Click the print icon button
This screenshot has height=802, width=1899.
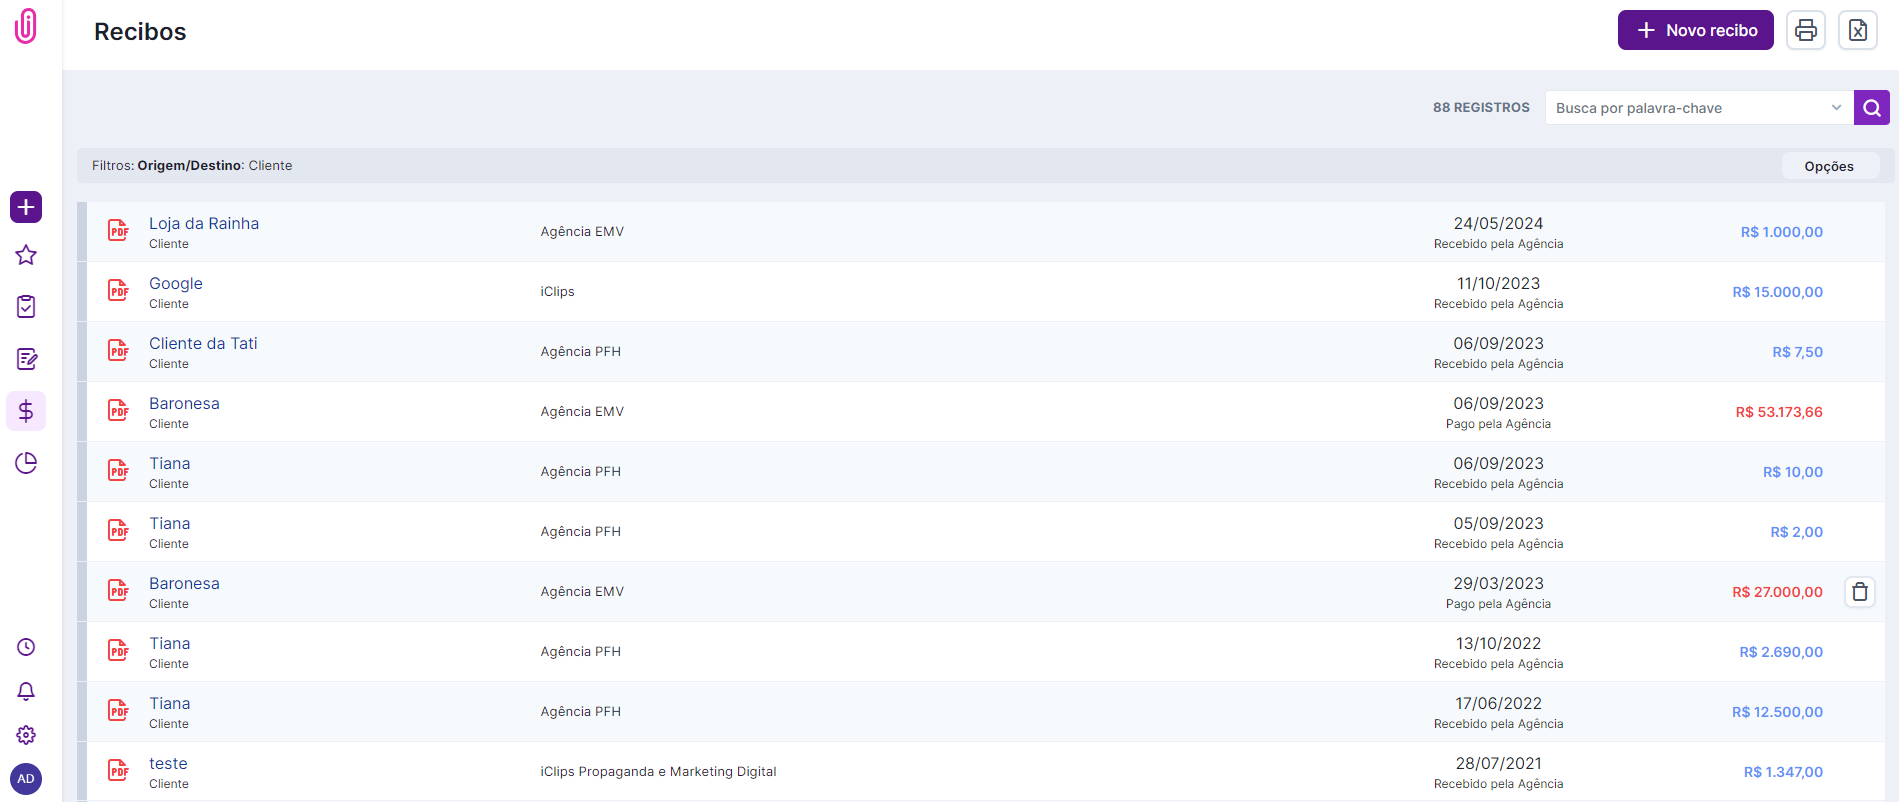[1805, 30]
